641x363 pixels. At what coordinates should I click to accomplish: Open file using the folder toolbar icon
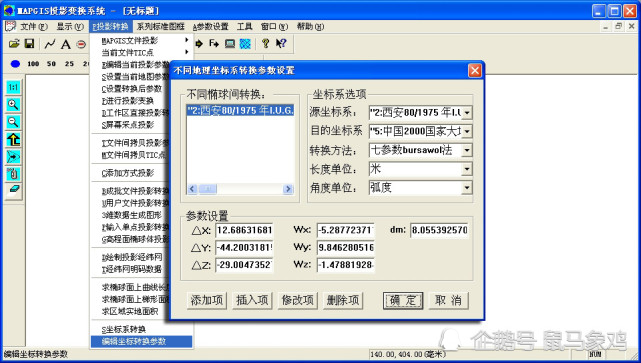click(14, 44)
